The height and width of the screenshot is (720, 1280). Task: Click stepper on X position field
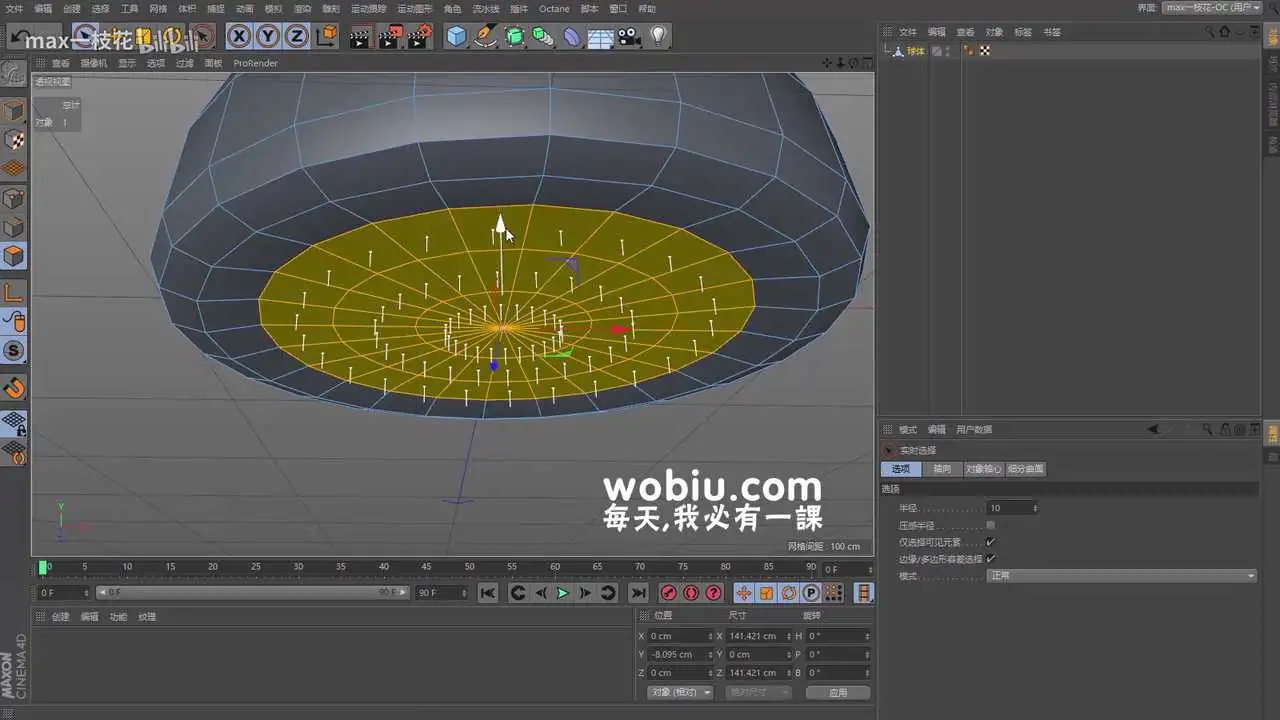709,636
